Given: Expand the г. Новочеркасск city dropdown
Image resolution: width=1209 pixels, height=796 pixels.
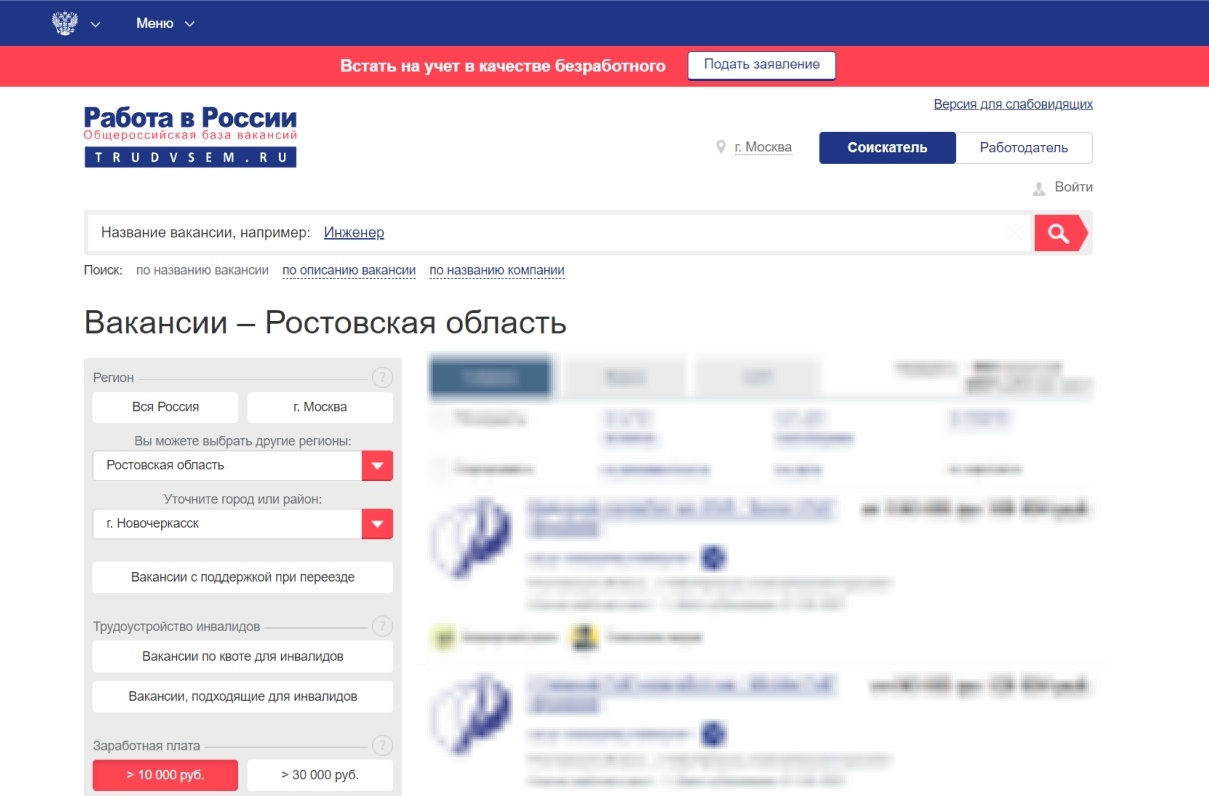Looking at the screenshot, I should pyautogui.click(x=377, y=524).
